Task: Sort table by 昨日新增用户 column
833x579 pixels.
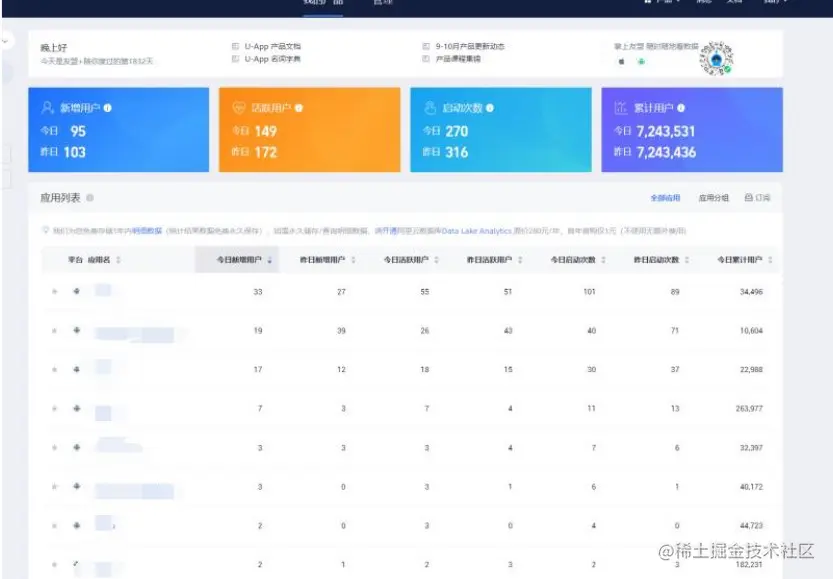Action: point(353,260)
